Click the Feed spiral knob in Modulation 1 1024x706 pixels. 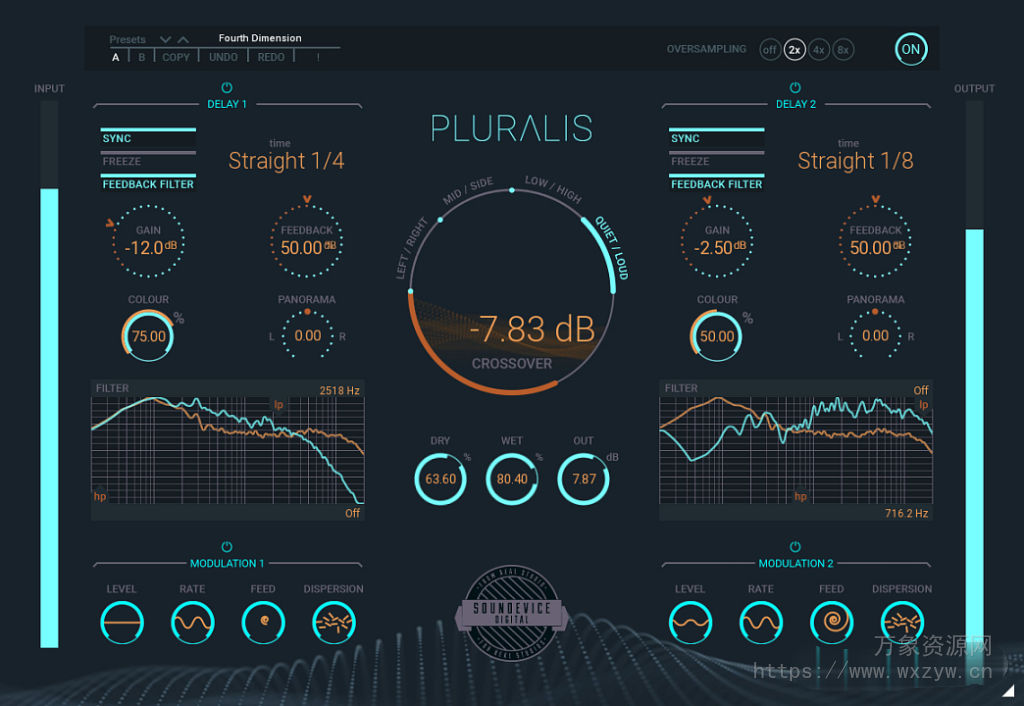(262, 622)
